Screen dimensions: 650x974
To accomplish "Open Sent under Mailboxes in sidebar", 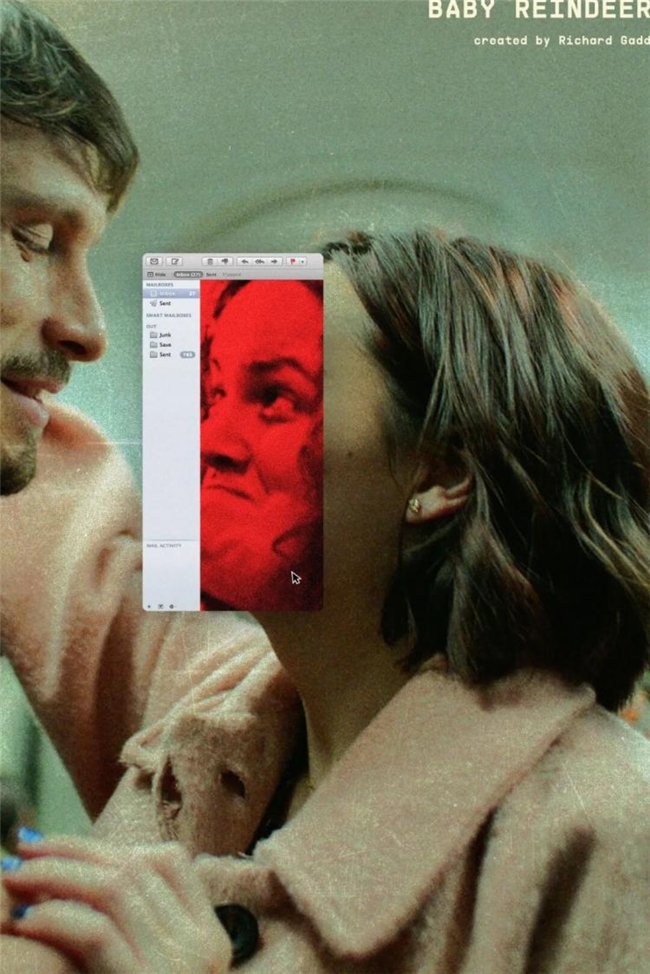I will (165, 303).
